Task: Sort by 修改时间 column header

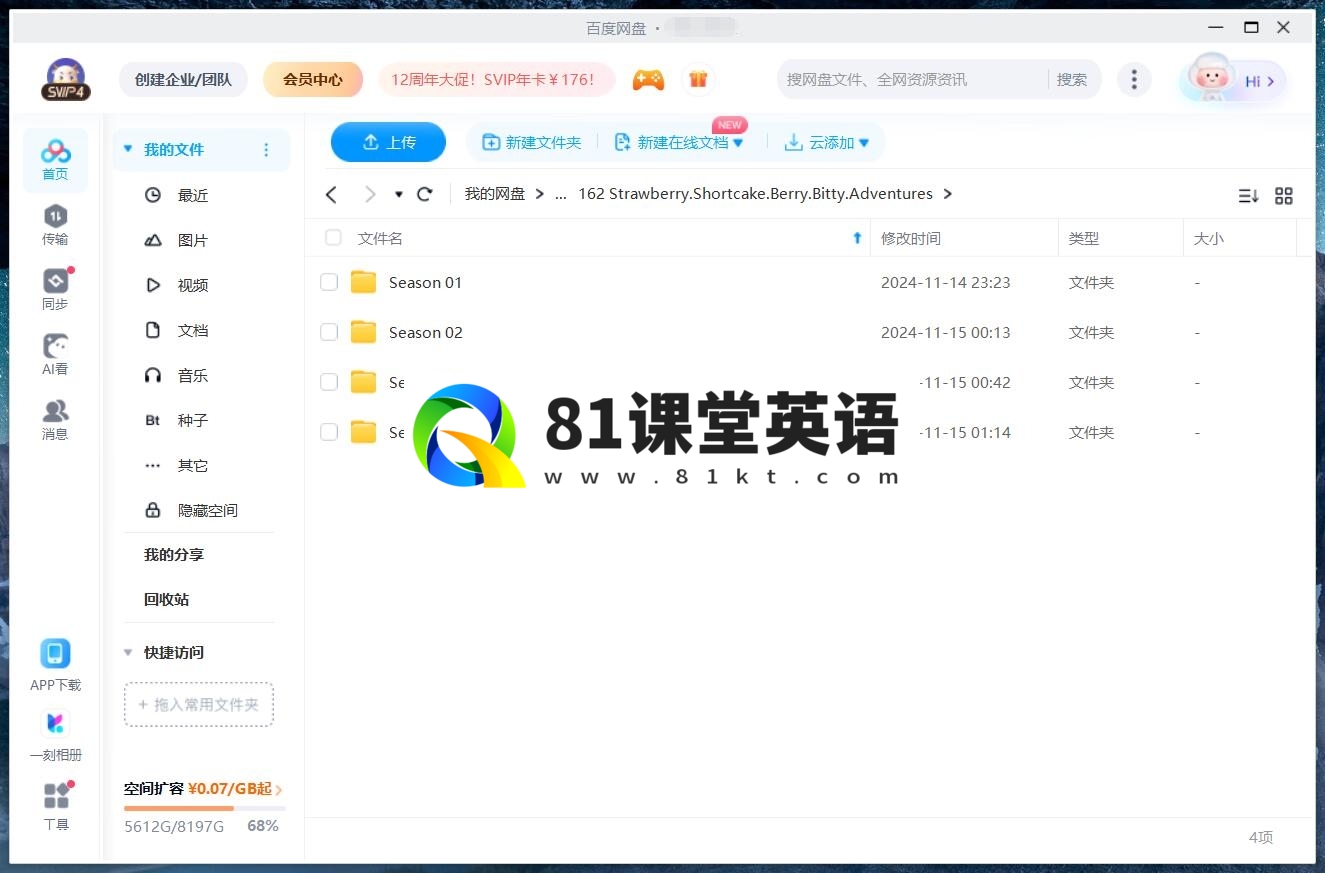Action: click(x=911, y=238)
